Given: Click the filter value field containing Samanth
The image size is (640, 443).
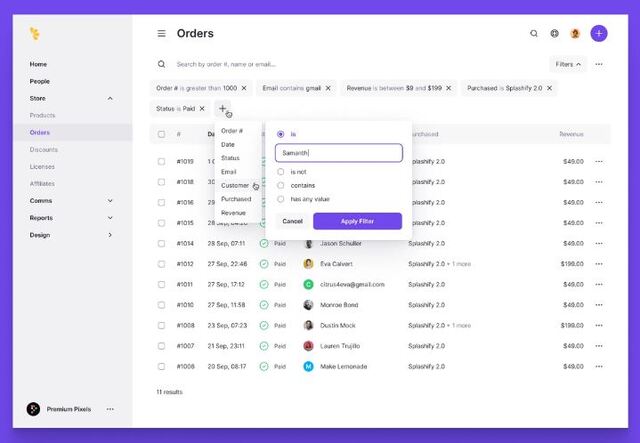Looking at the screenshot, I should [339, 153].
